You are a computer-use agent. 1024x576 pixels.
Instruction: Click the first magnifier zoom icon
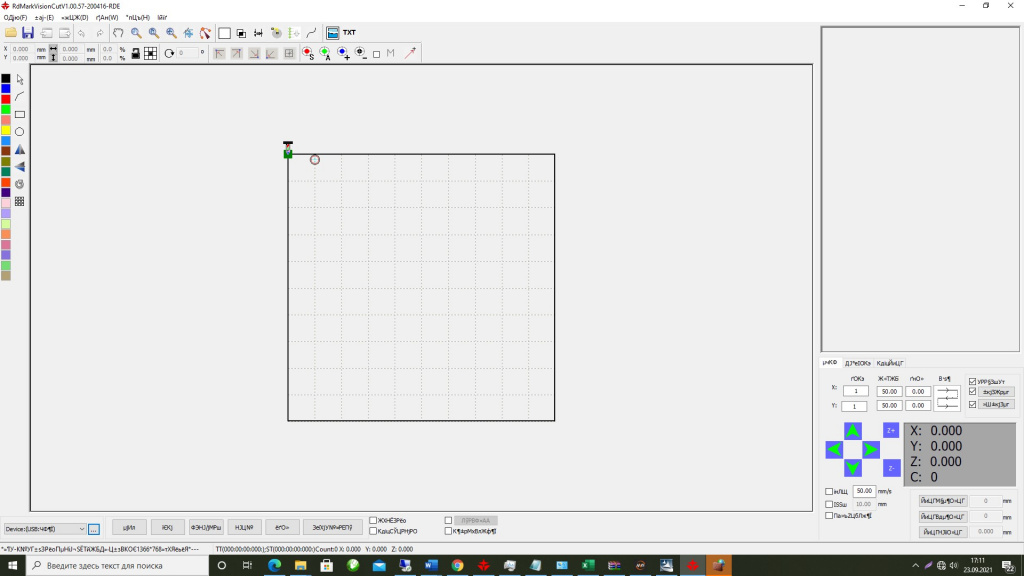pyautogui.click(x=136, y=33)
